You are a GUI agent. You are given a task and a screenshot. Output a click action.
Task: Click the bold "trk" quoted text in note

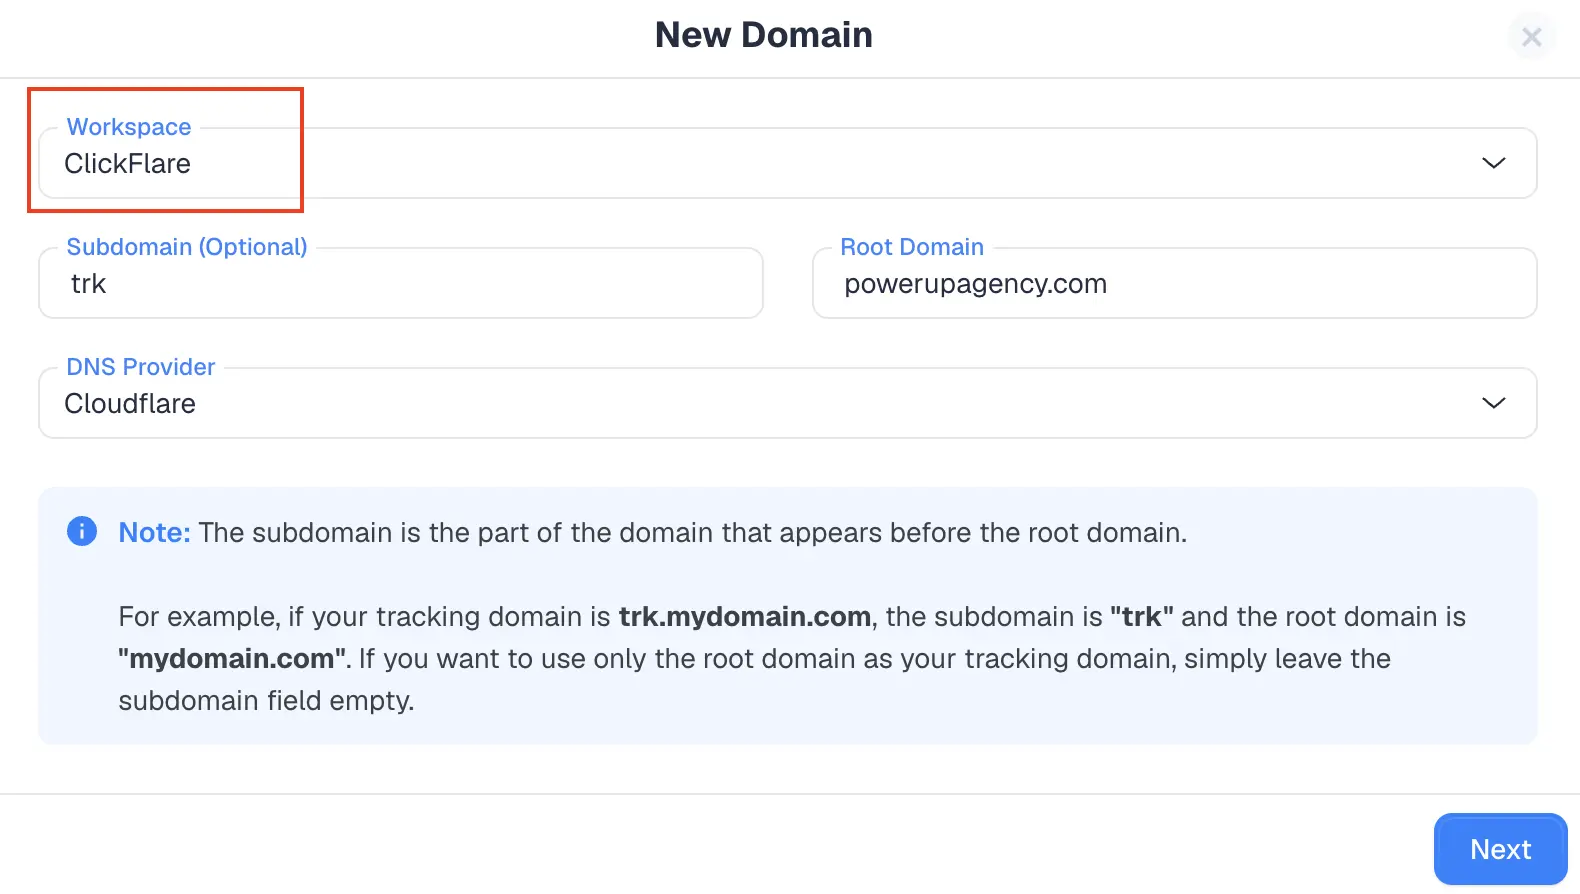click(x=1141, y=616)
